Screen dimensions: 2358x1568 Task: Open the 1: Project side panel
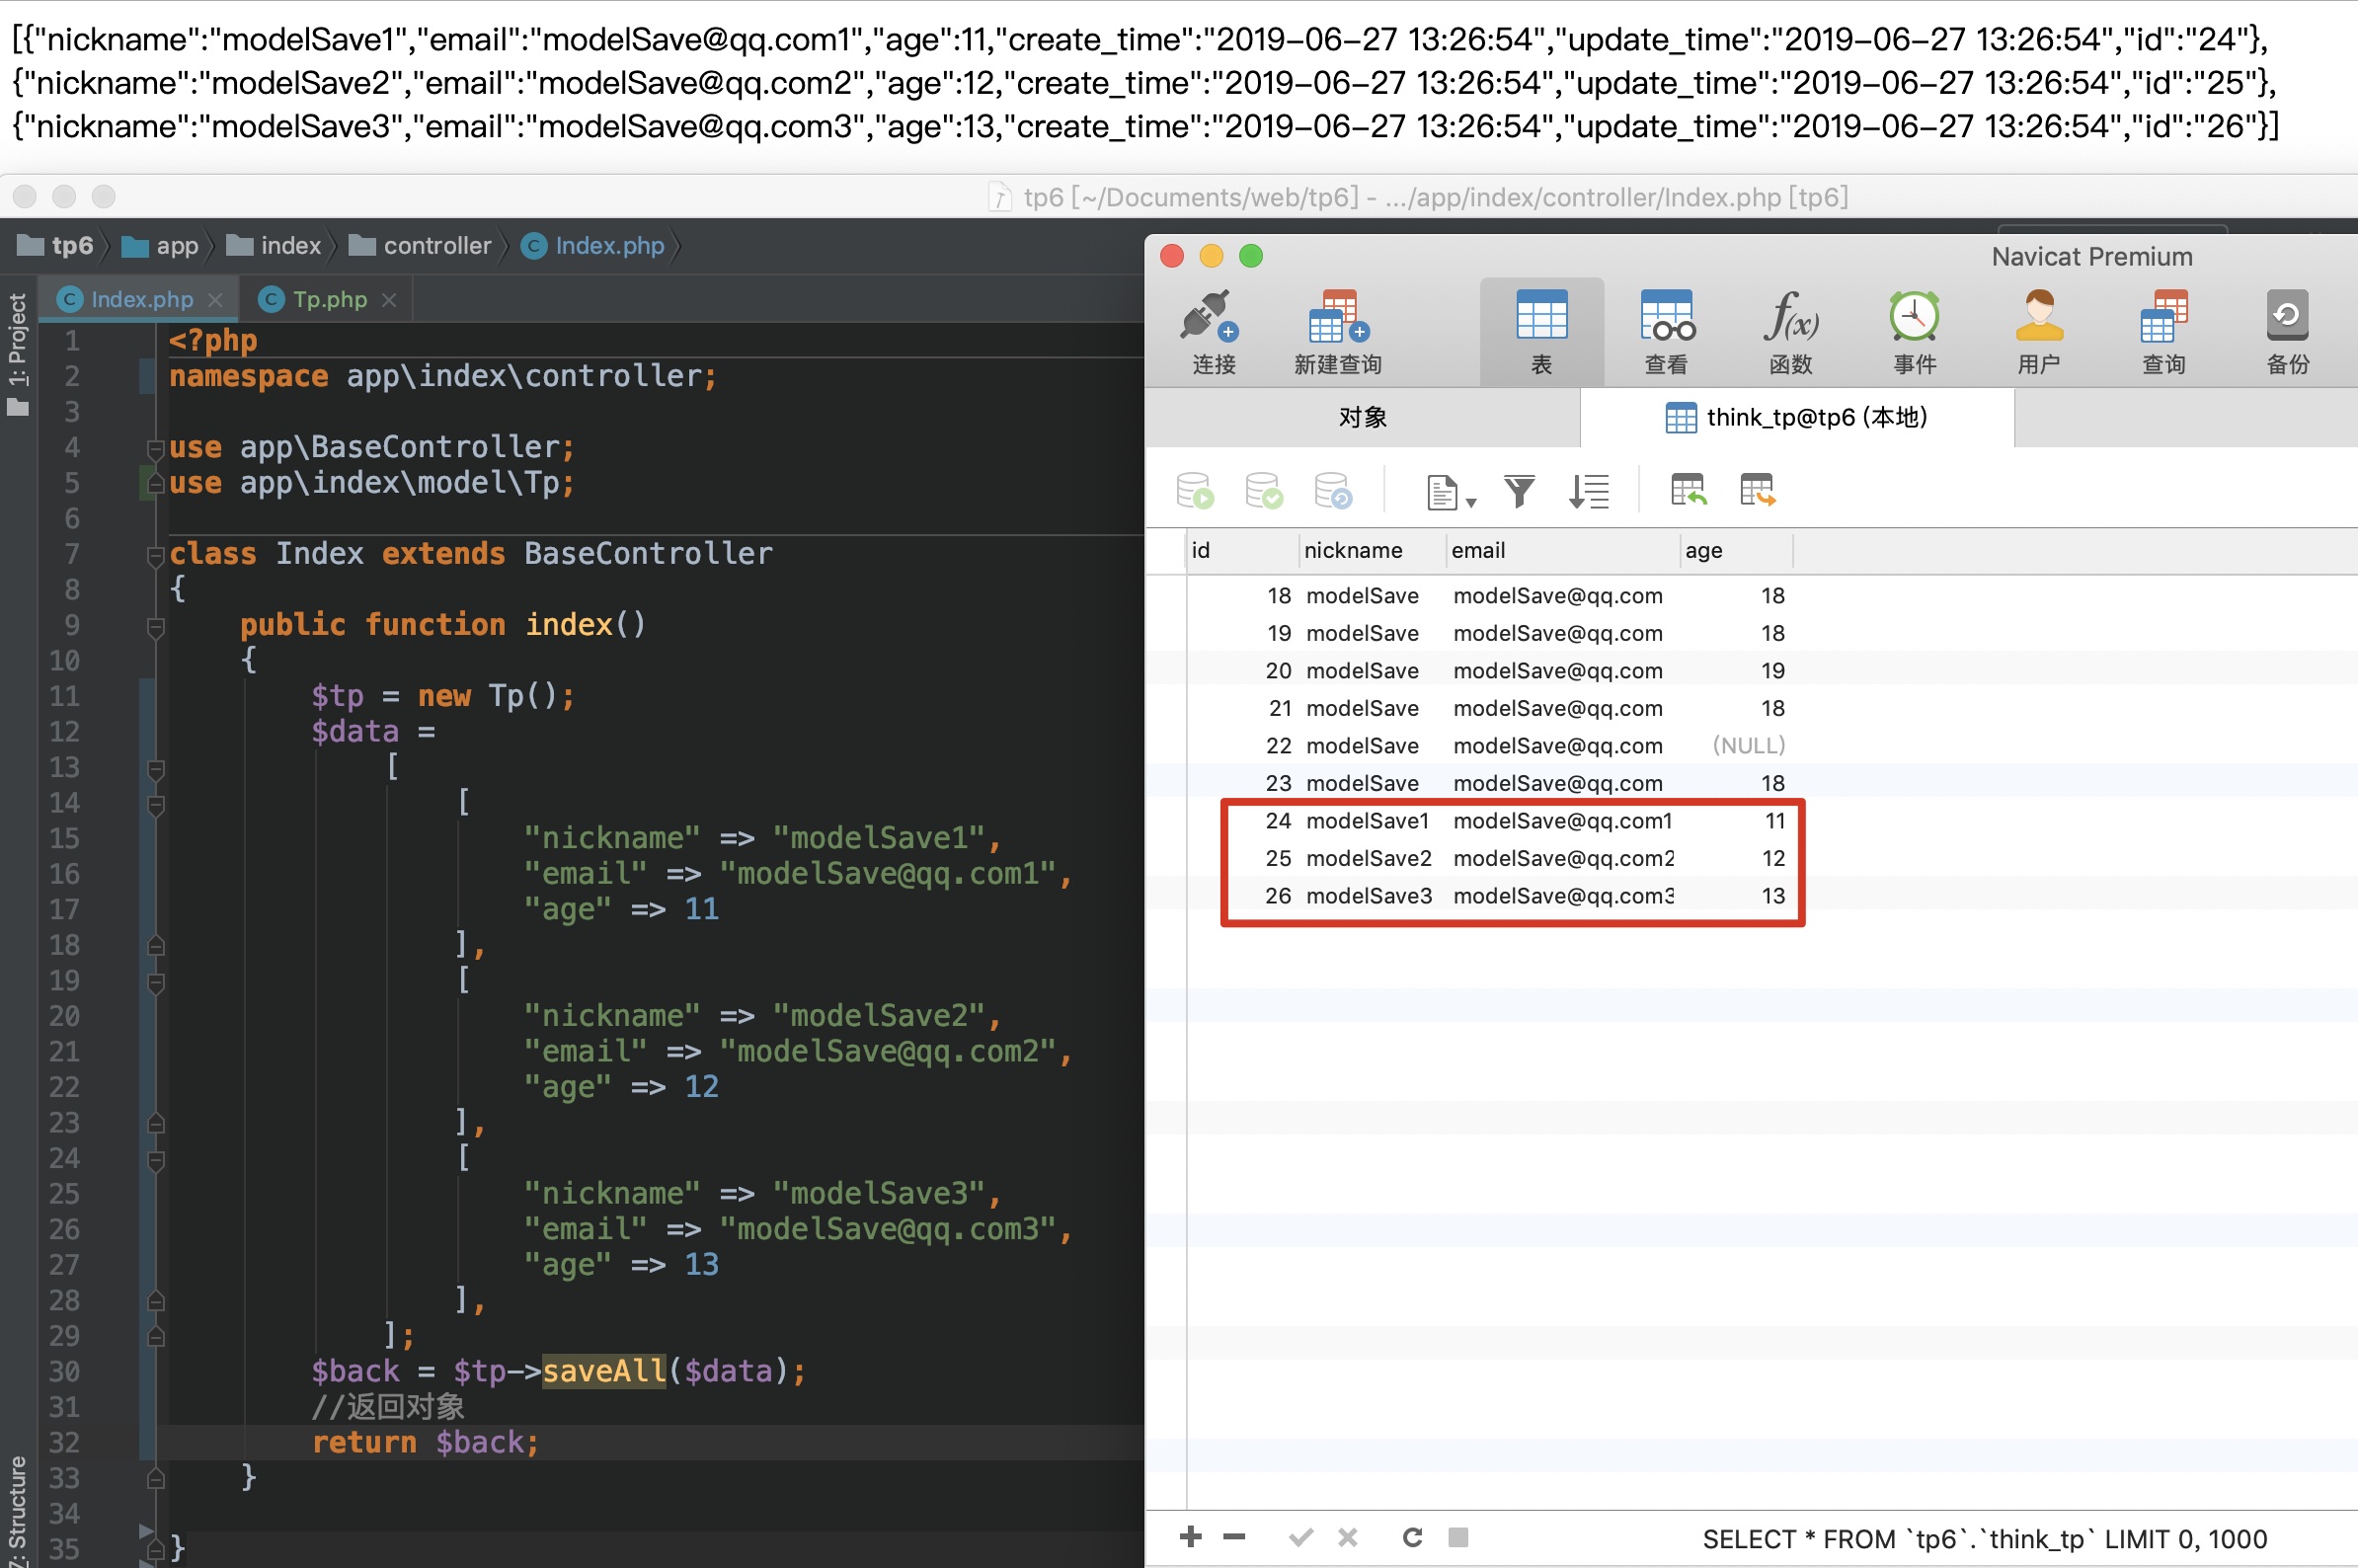[18, 354]
